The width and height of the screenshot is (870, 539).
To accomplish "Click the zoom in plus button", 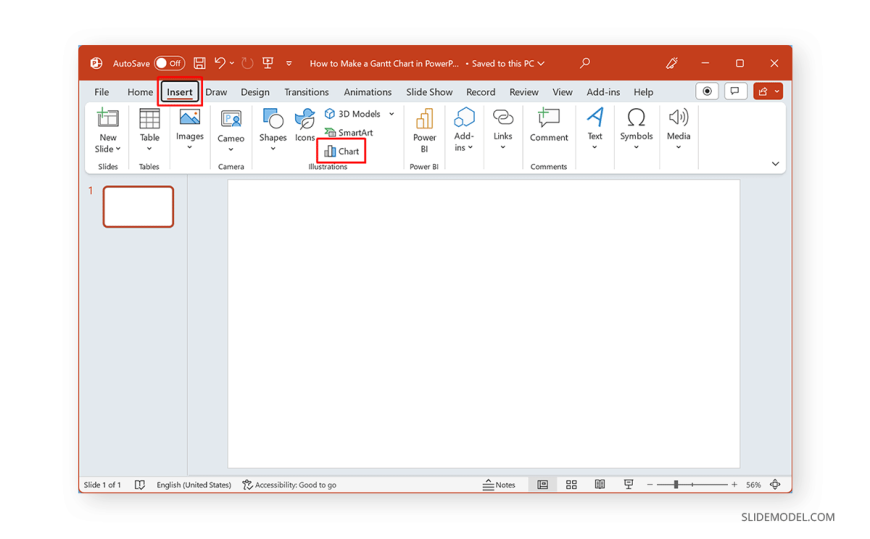I will (734, 485).
